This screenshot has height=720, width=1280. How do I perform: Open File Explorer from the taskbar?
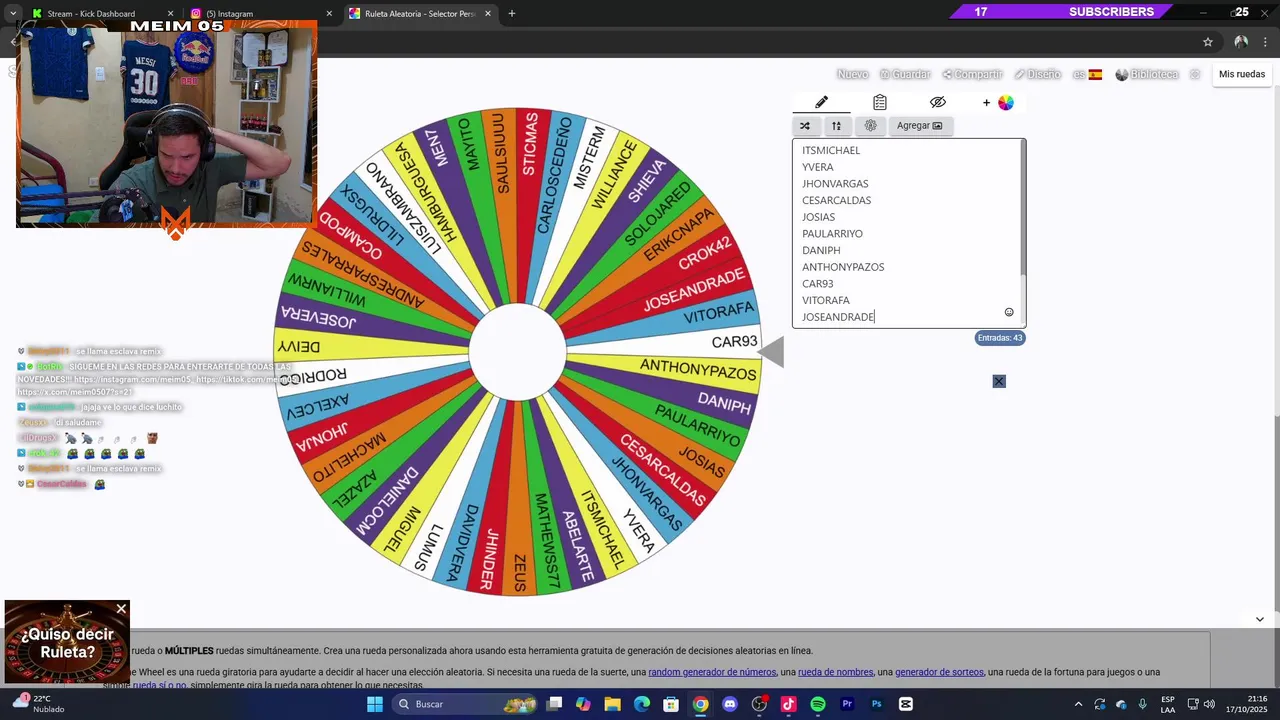613,704
